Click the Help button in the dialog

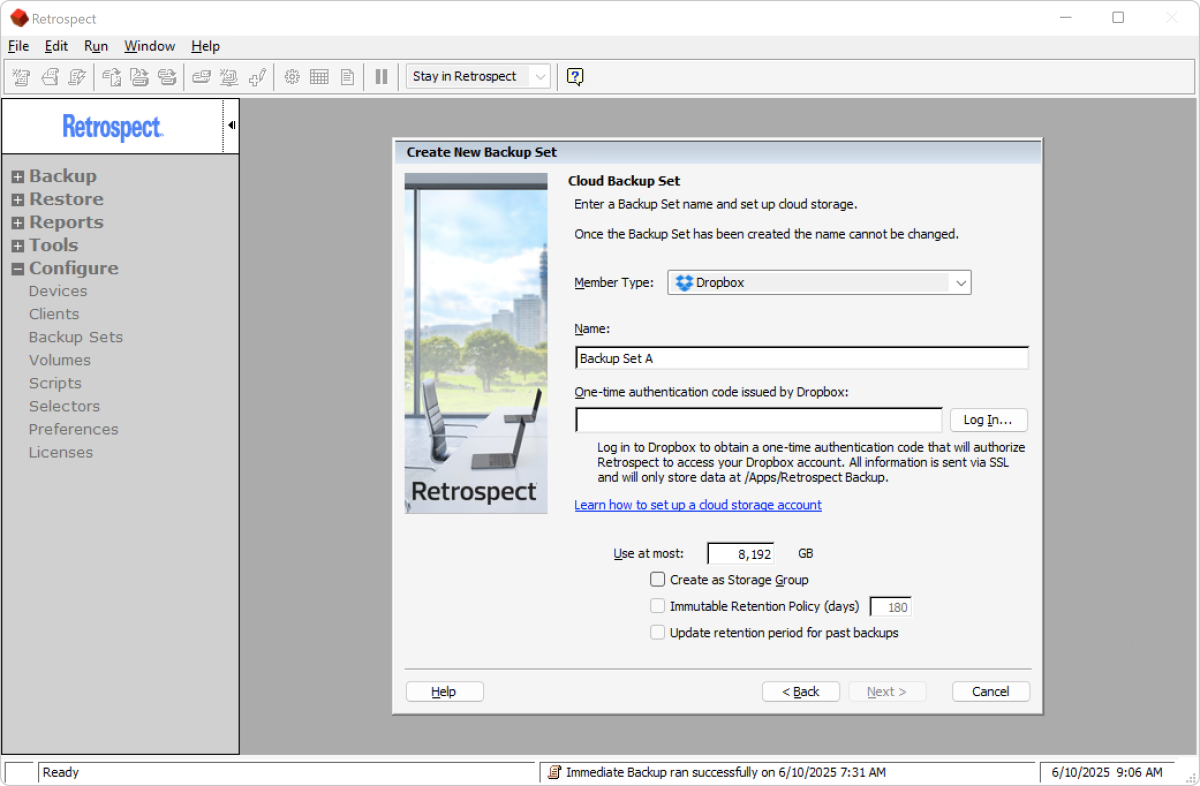click(x=444, y=692)
